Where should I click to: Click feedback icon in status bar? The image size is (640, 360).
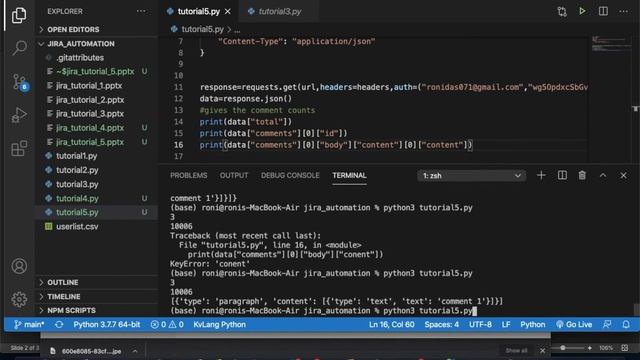(x=607, y=324)
